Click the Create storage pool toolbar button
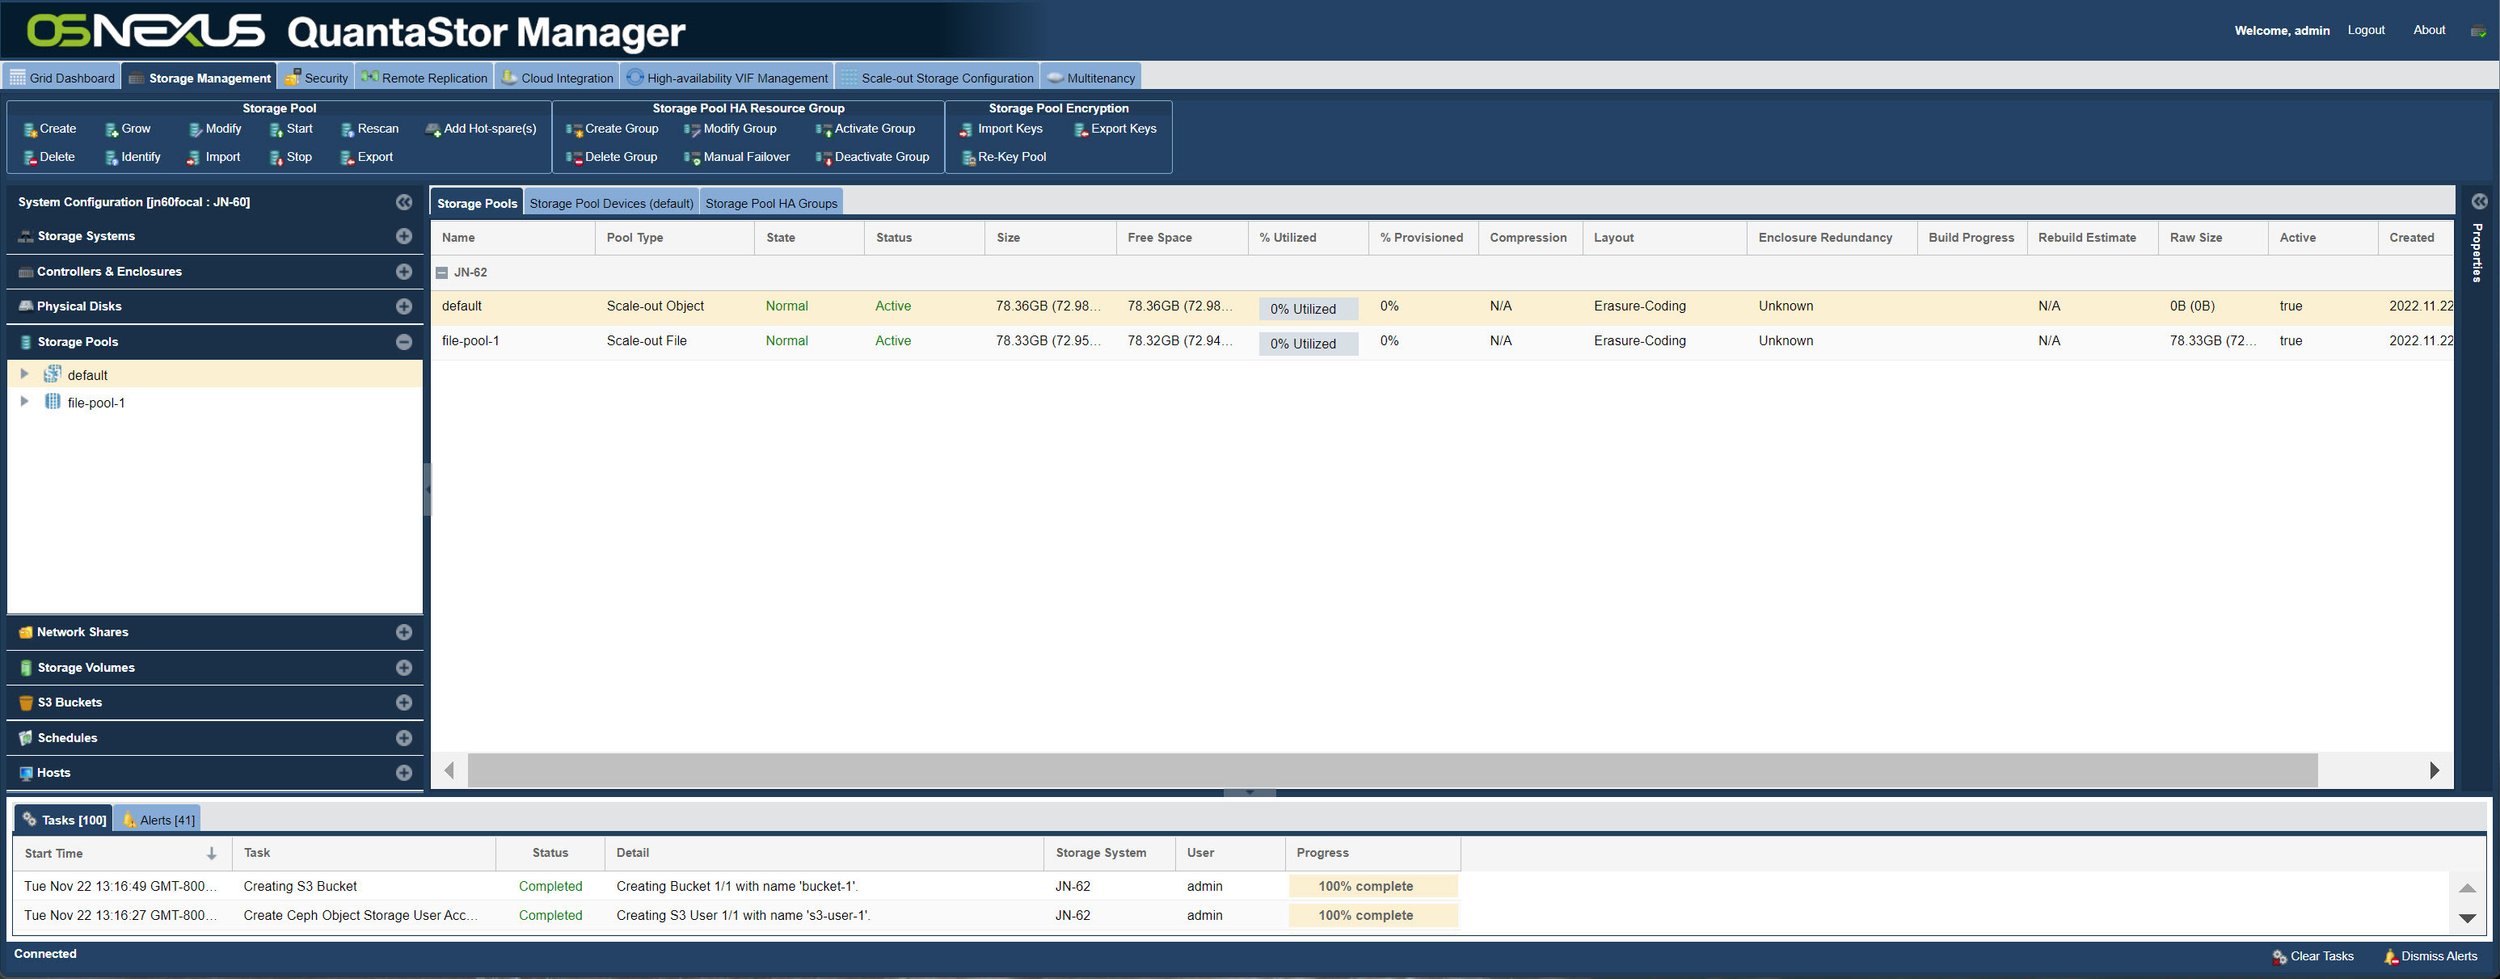This screenshot has height=979, width=2500. 49,129
